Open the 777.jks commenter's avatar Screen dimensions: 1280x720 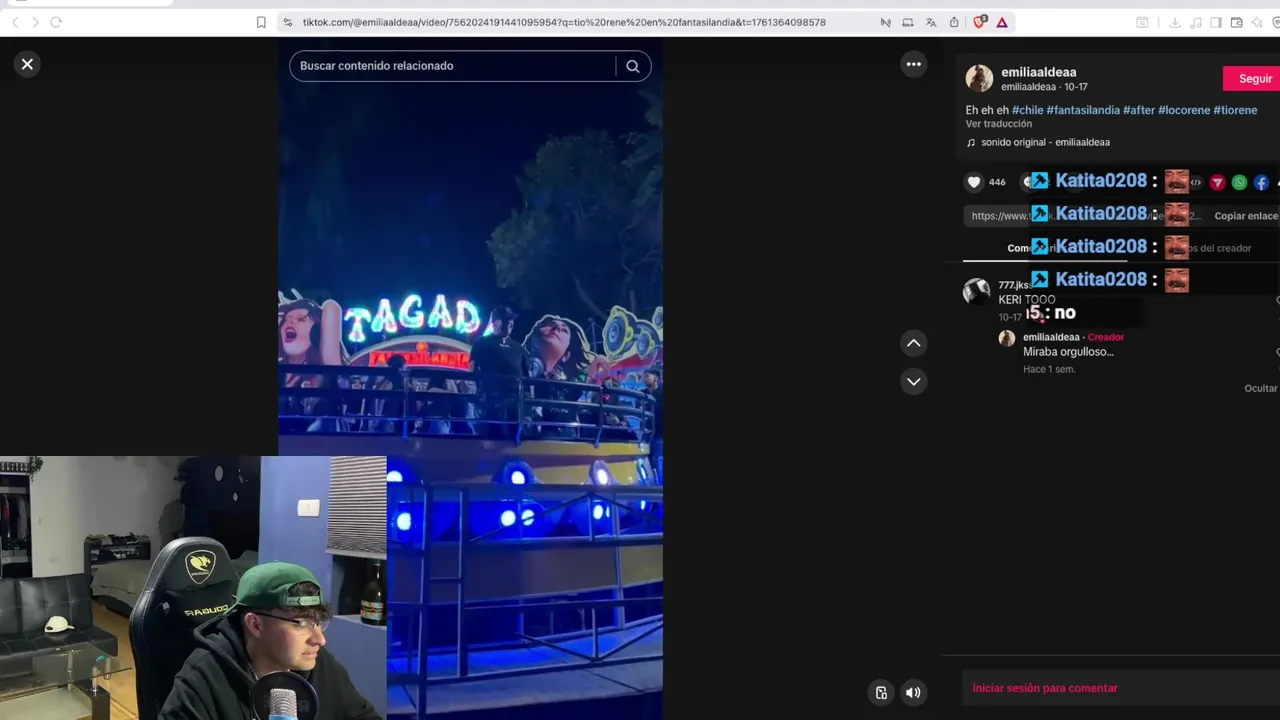[976, 291]
